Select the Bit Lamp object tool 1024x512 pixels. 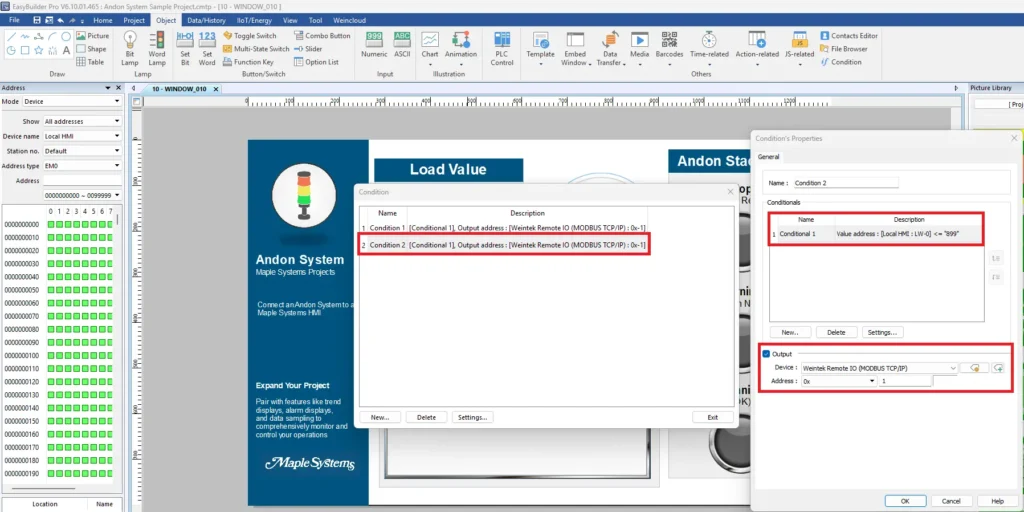pos(130,48)
